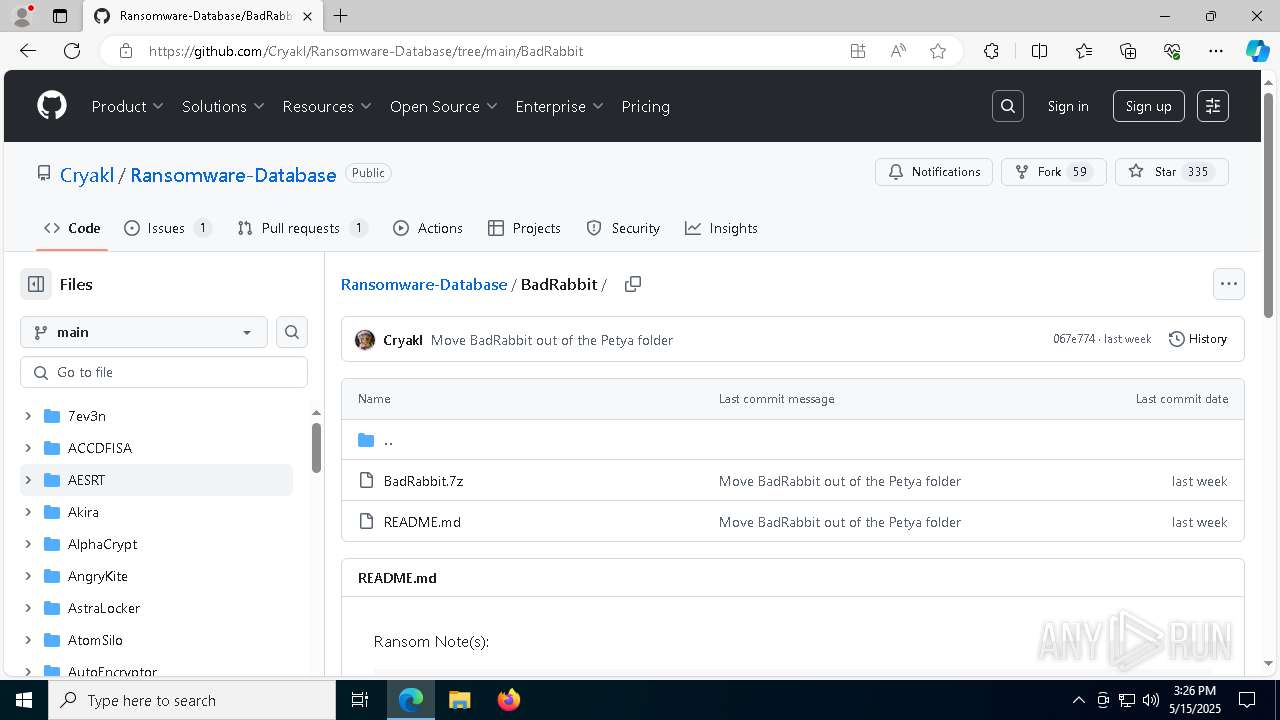Screen dimensions: 1280x720
Task: Open Edge Favorites list icon
Action: 1084,51
